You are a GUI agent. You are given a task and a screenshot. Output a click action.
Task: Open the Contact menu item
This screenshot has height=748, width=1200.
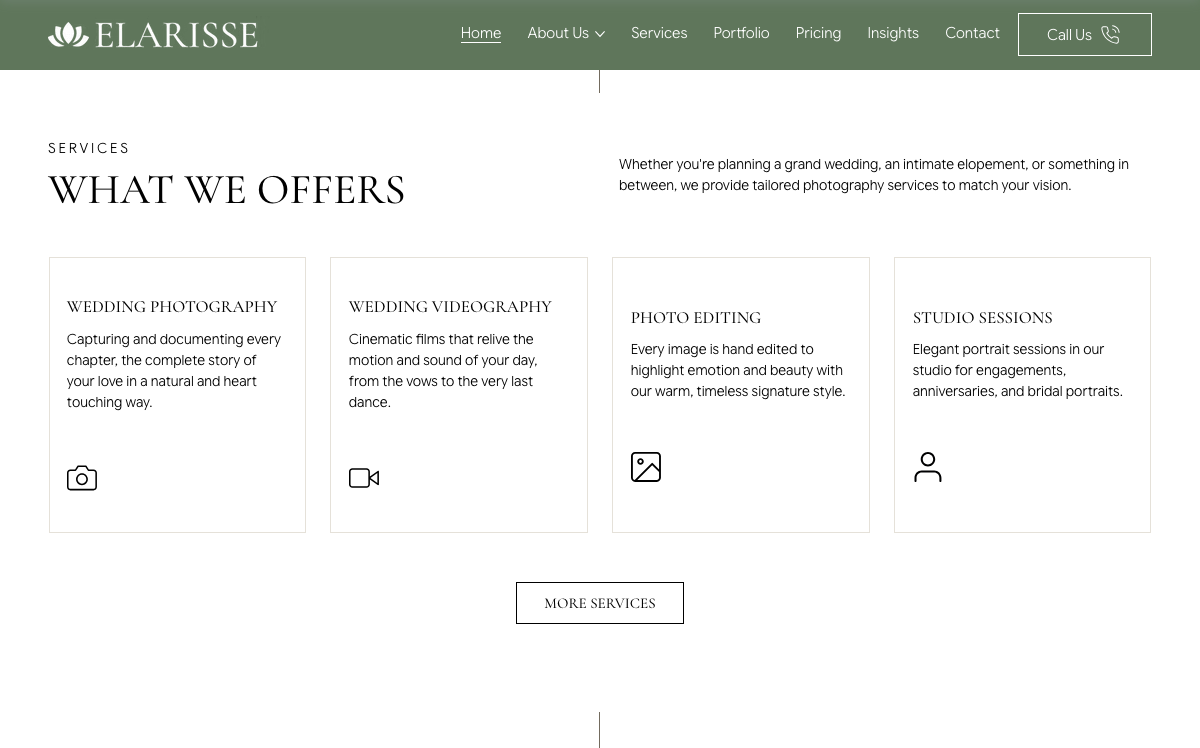tap(972, 33)
